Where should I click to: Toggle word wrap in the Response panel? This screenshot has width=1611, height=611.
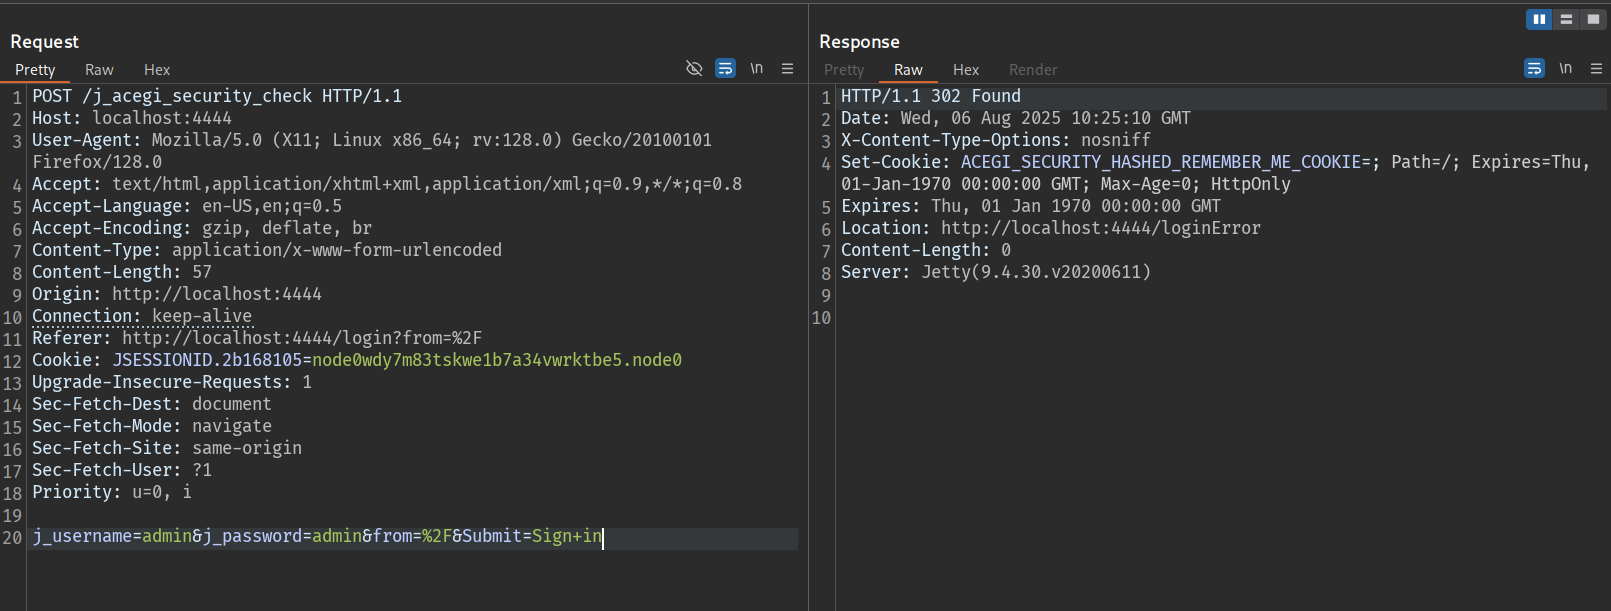click(1534, 68)
